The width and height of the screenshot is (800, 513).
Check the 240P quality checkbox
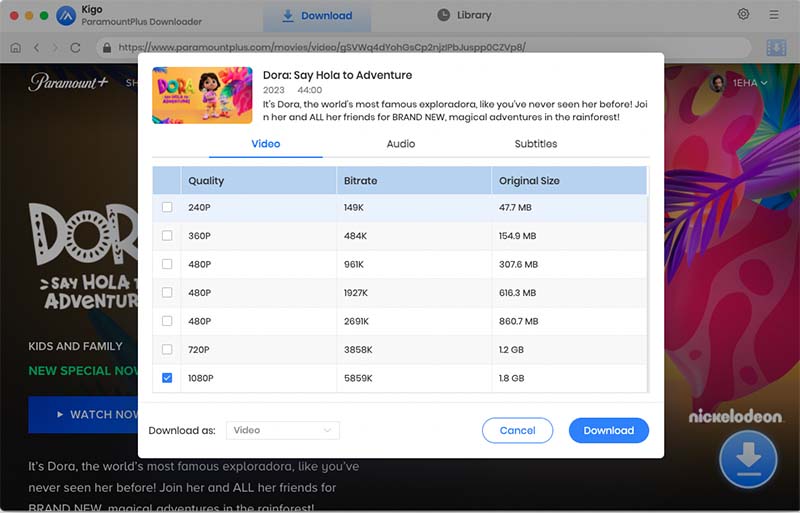click(167, 207)
